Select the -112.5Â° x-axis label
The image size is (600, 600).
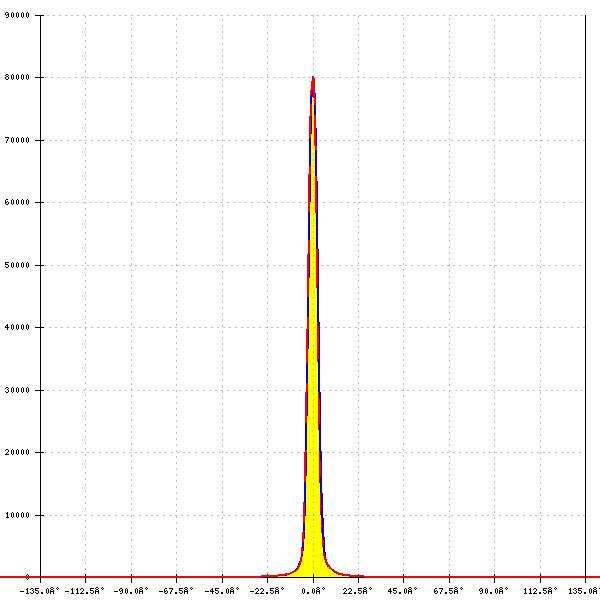[x=85, y=591]
